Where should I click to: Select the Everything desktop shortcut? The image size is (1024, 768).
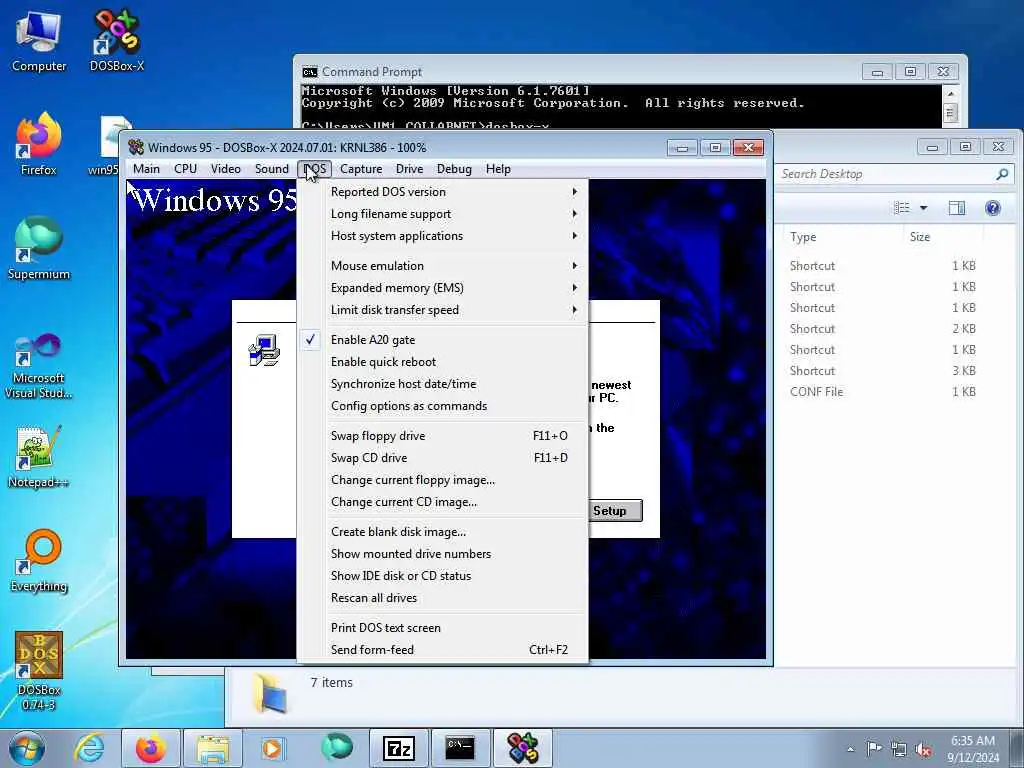click(x=39, y=560)
